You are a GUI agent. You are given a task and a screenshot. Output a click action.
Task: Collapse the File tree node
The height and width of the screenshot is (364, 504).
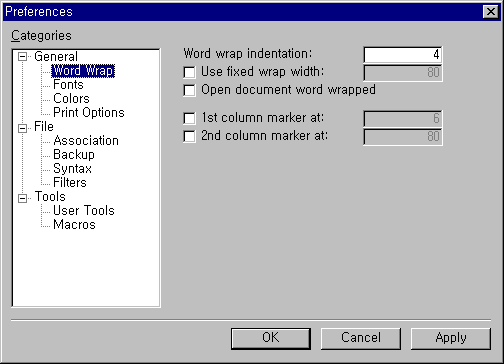pos(22,128)
